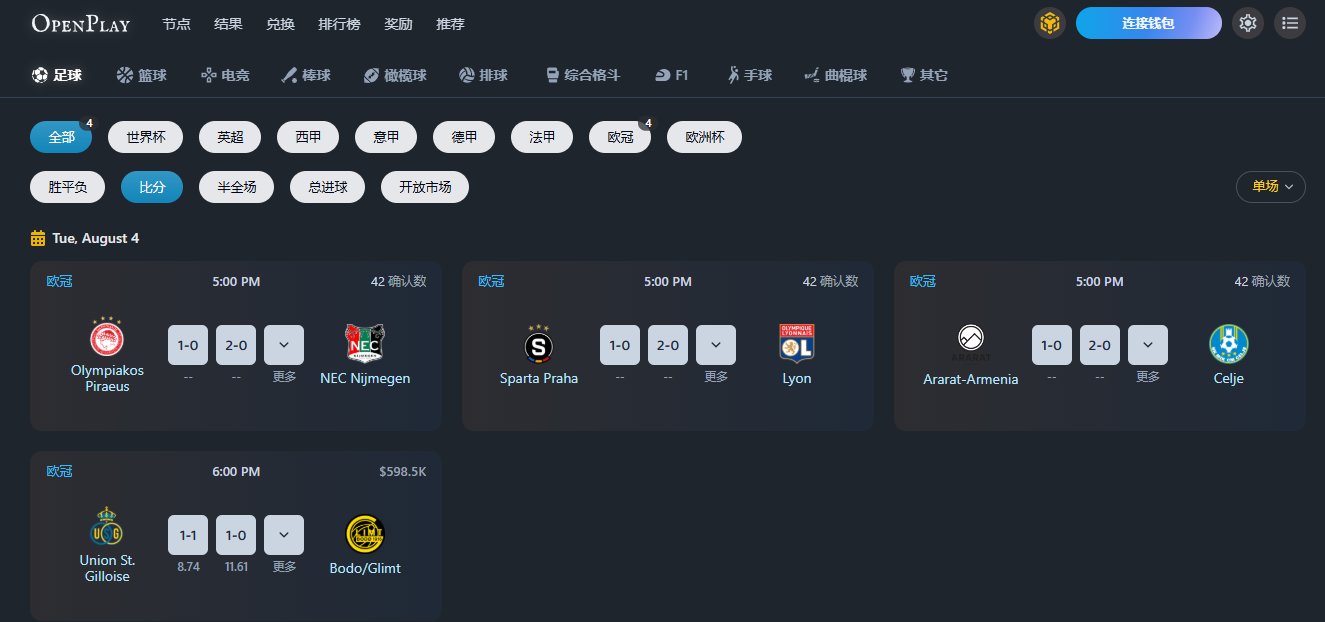Filter by 世界杯 league
Image resolution: width=1325 pixels, height=622 pixels.
146,137
